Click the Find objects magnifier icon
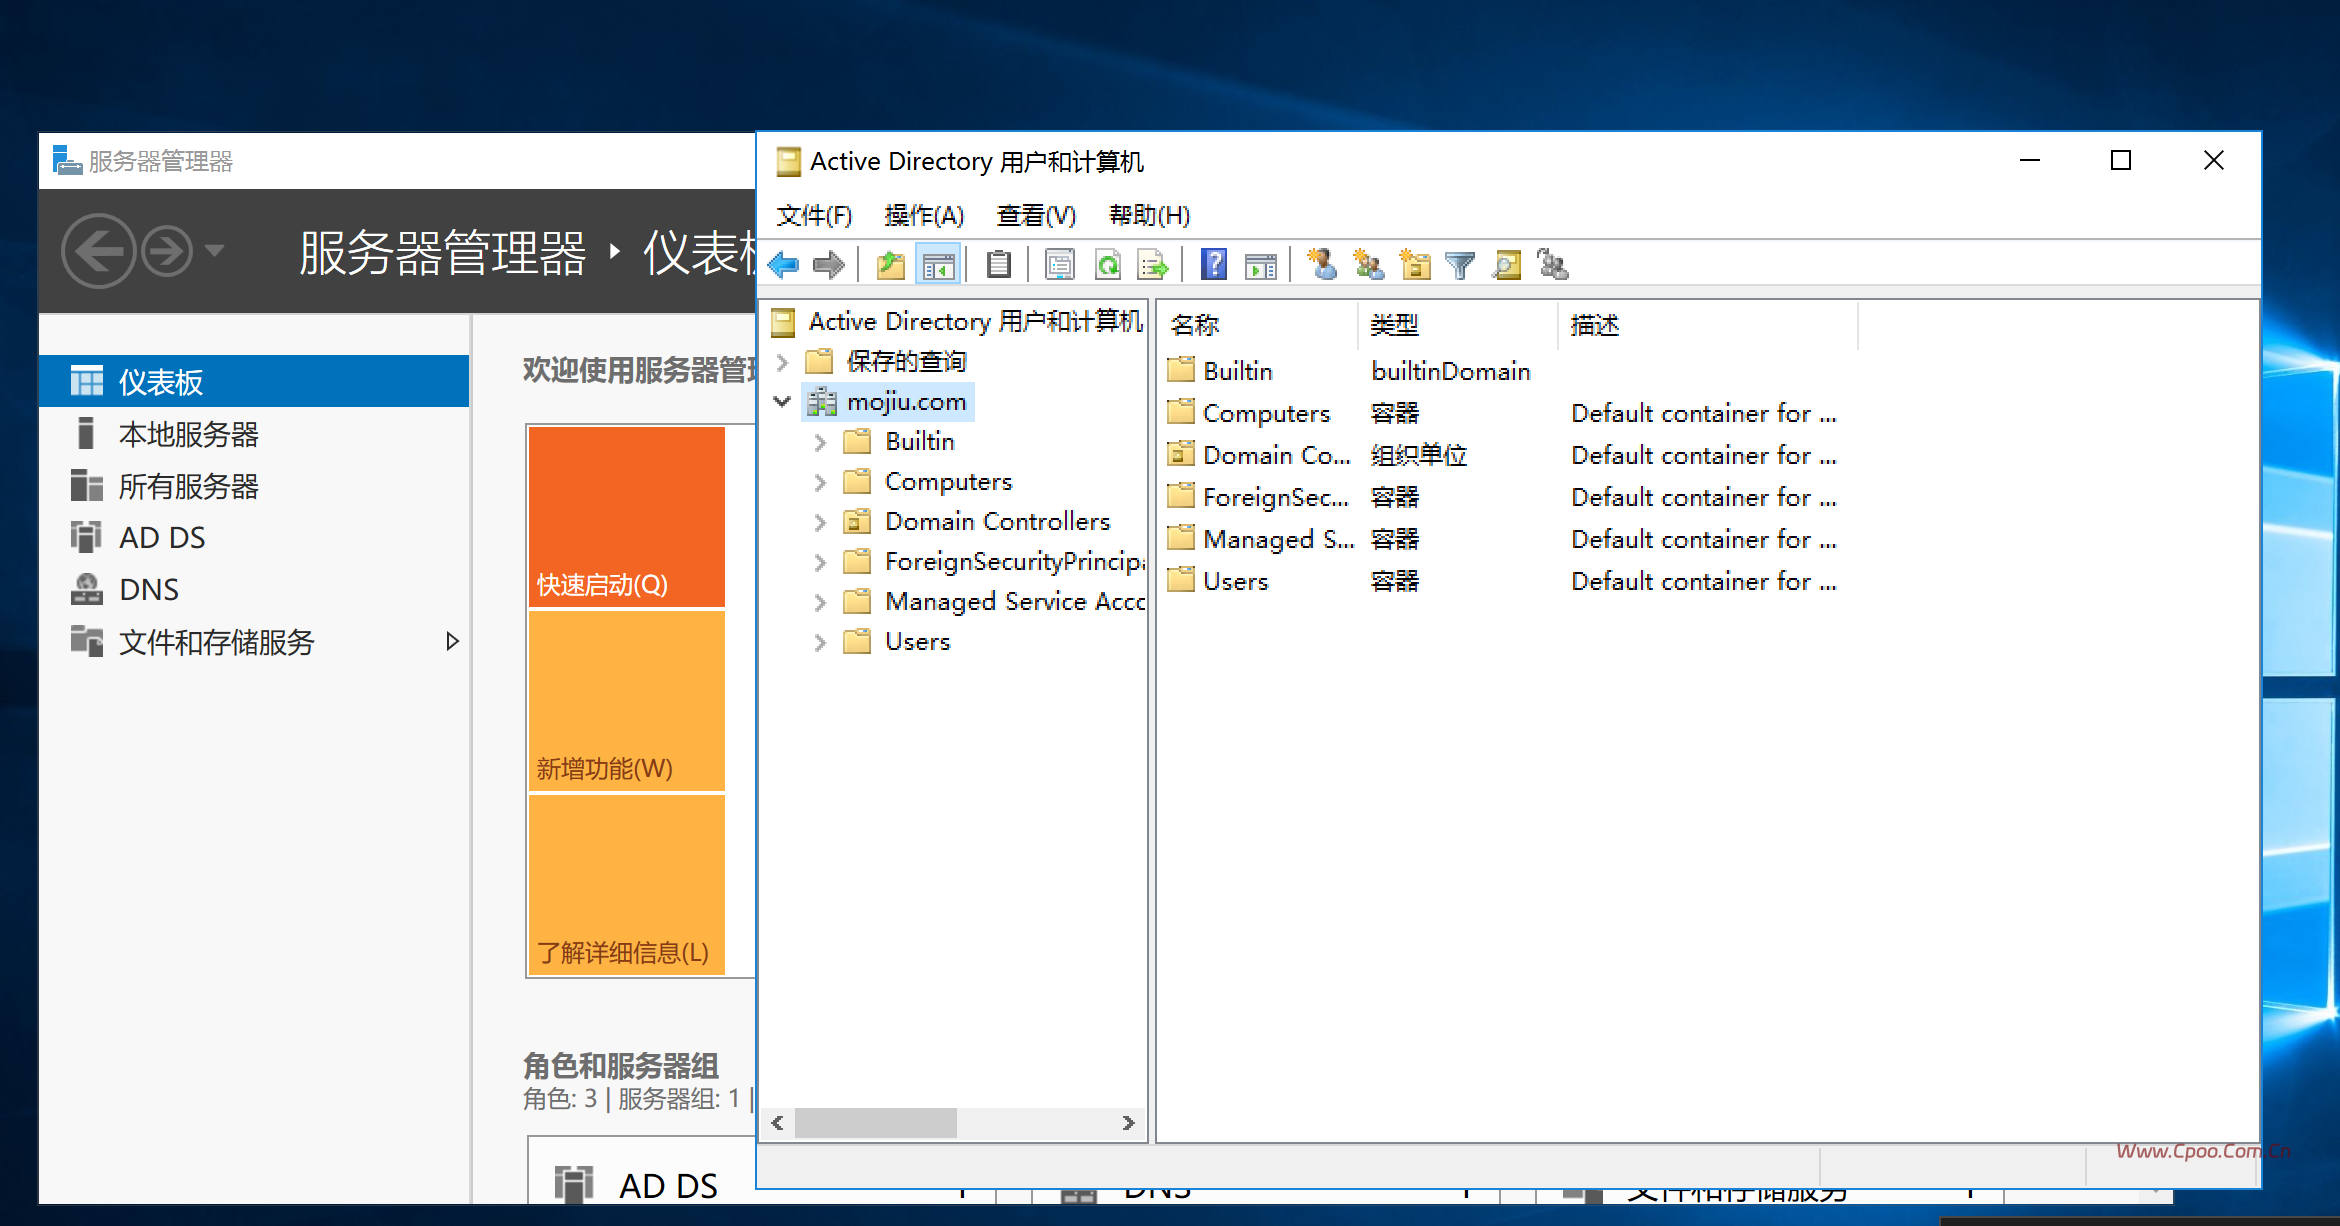 (1507, 265)
